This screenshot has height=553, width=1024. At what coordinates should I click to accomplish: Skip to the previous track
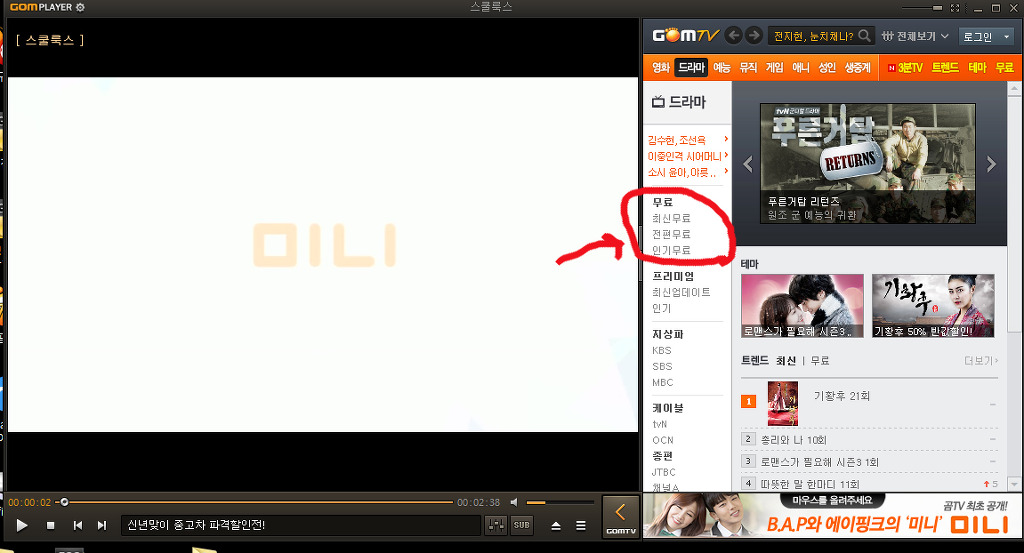pyautogui.click(x=78, y=525)
